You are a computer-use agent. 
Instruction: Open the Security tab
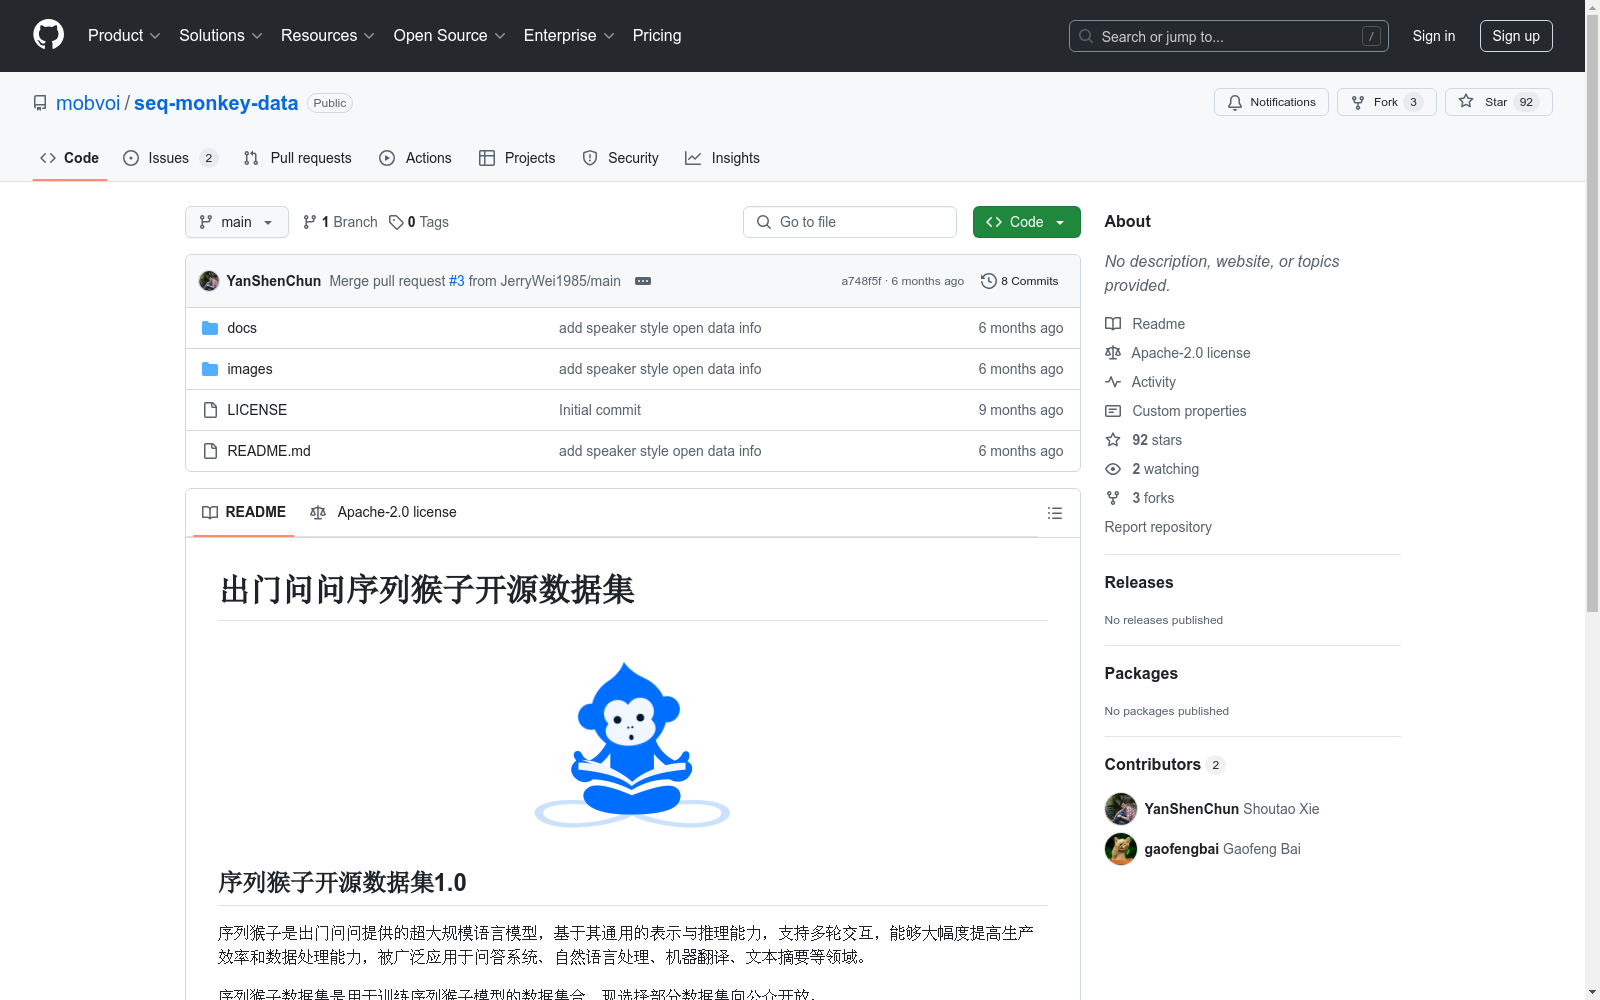pyautogui.click(x=621, y=158)
